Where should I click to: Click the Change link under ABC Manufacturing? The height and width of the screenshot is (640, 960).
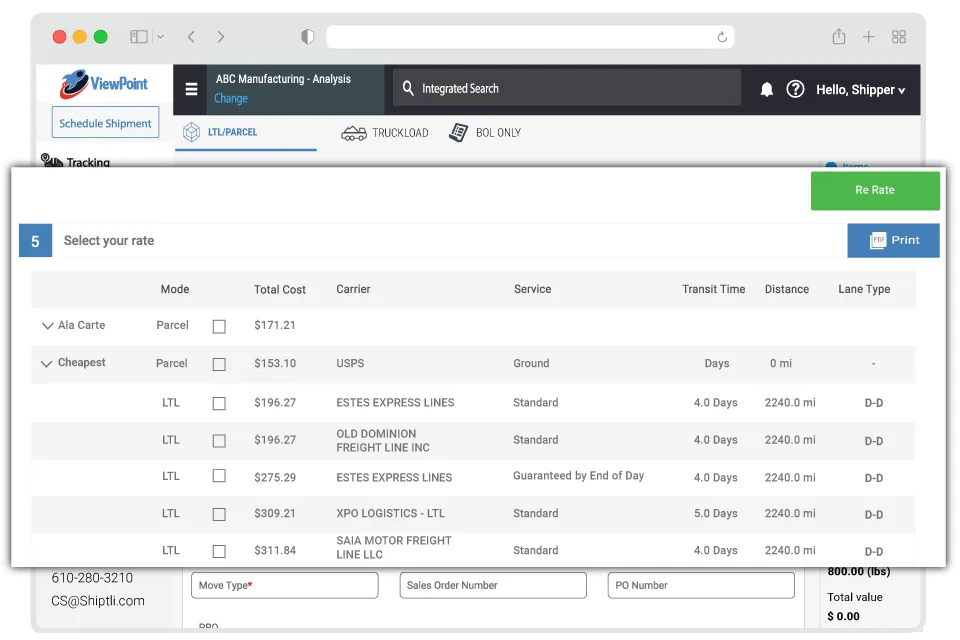[x=230, y=99]
